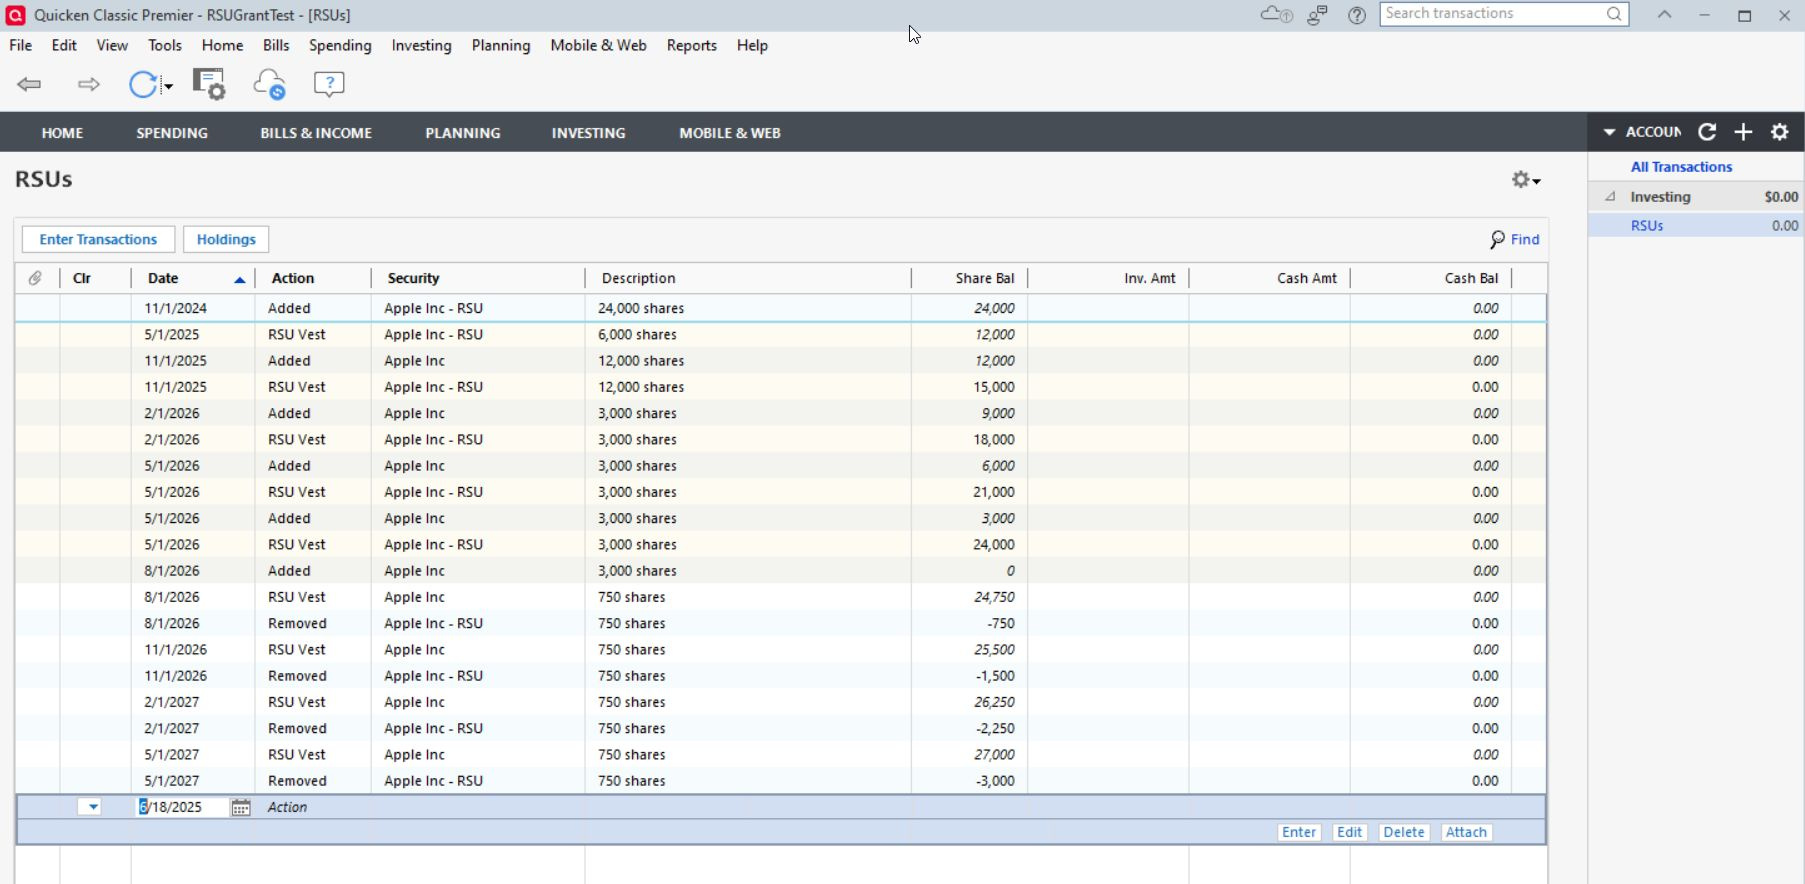Open the File menu
Screen dimensions: 1805x884
coord(21,46)
